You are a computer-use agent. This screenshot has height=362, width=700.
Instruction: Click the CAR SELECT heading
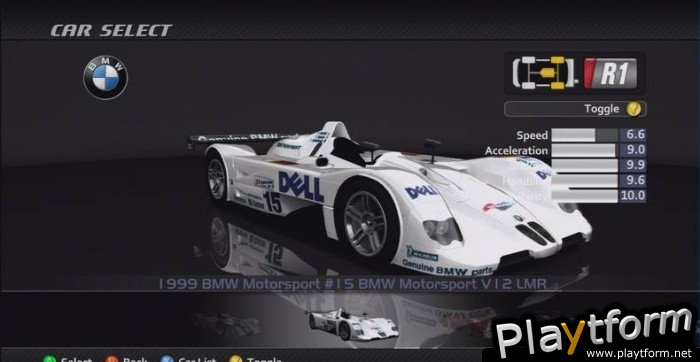click(x=111, y=31)
